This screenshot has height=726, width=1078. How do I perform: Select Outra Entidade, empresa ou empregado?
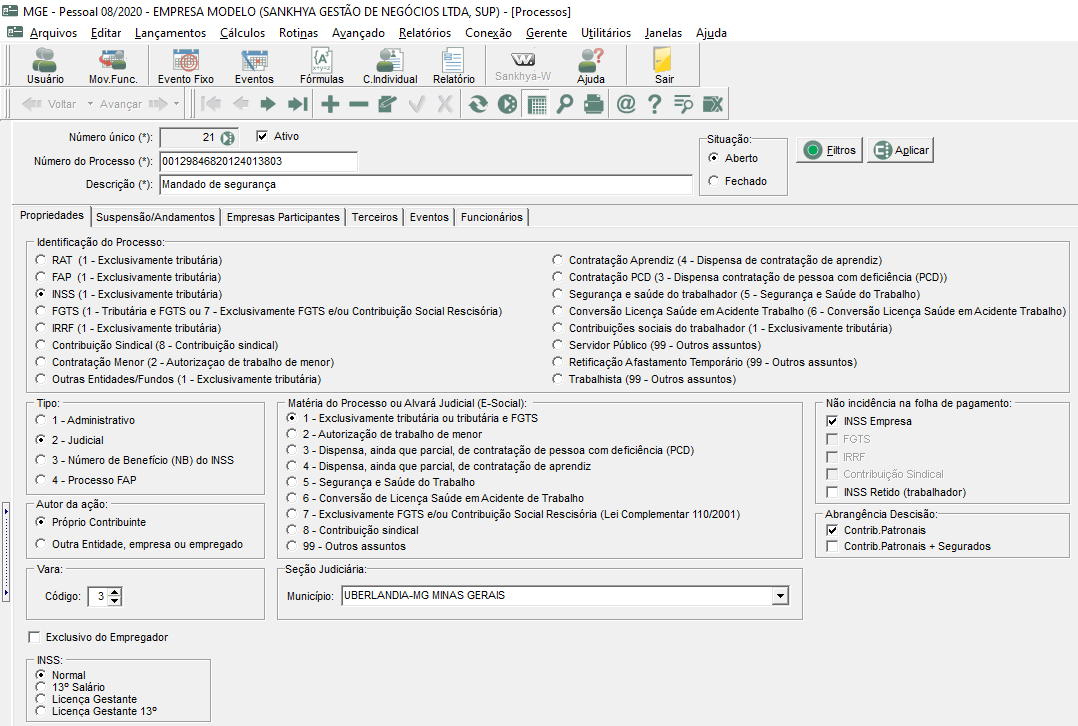41,544
